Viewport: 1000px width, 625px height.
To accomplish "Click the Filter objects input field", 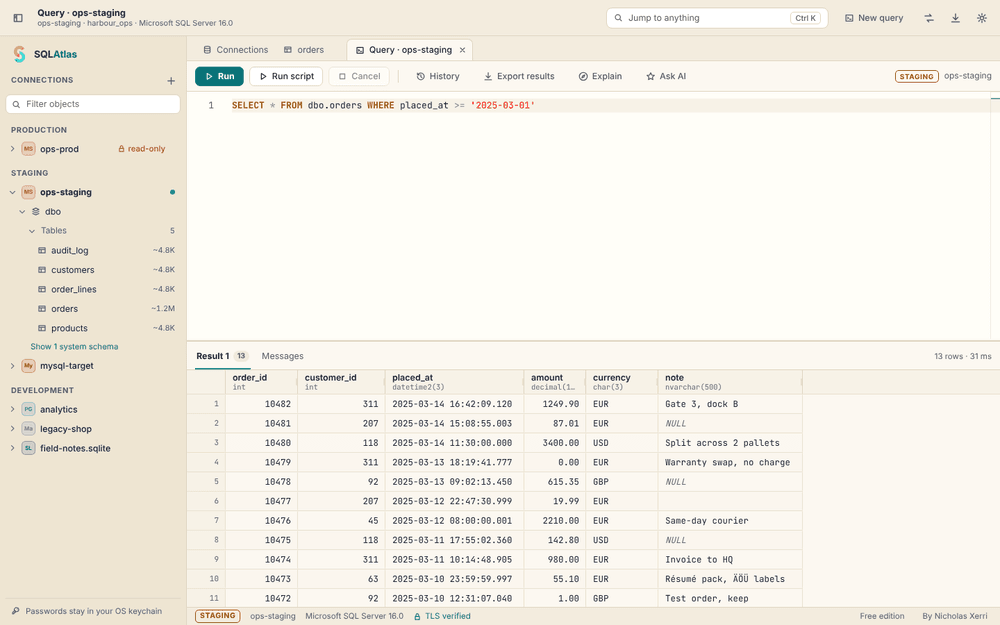I will coord(93,104).
